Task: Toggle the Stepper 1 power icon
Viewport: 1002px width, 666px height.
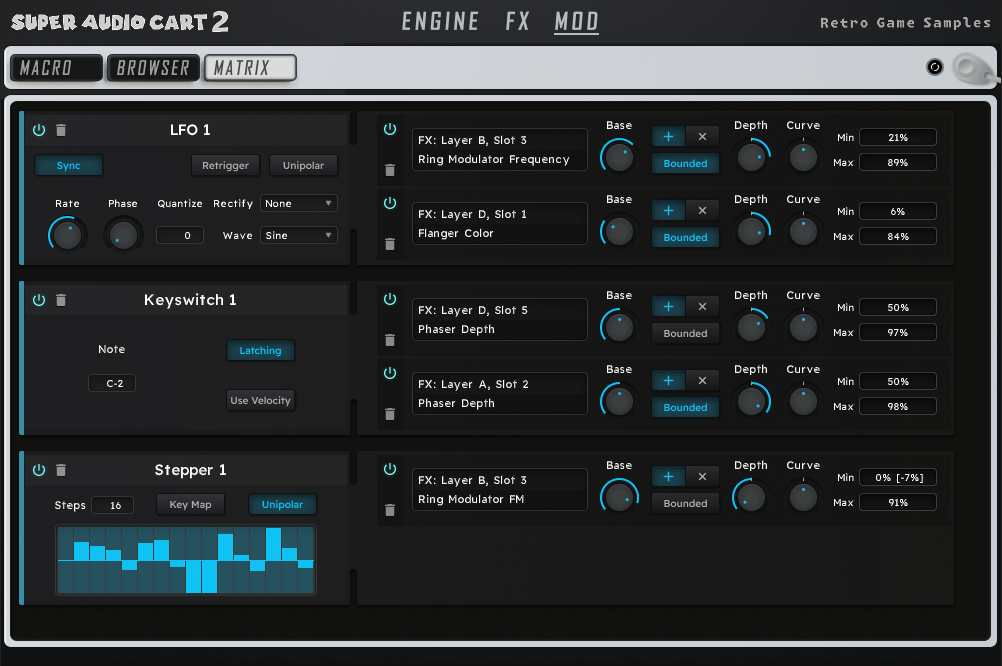Action: point(39,470)
